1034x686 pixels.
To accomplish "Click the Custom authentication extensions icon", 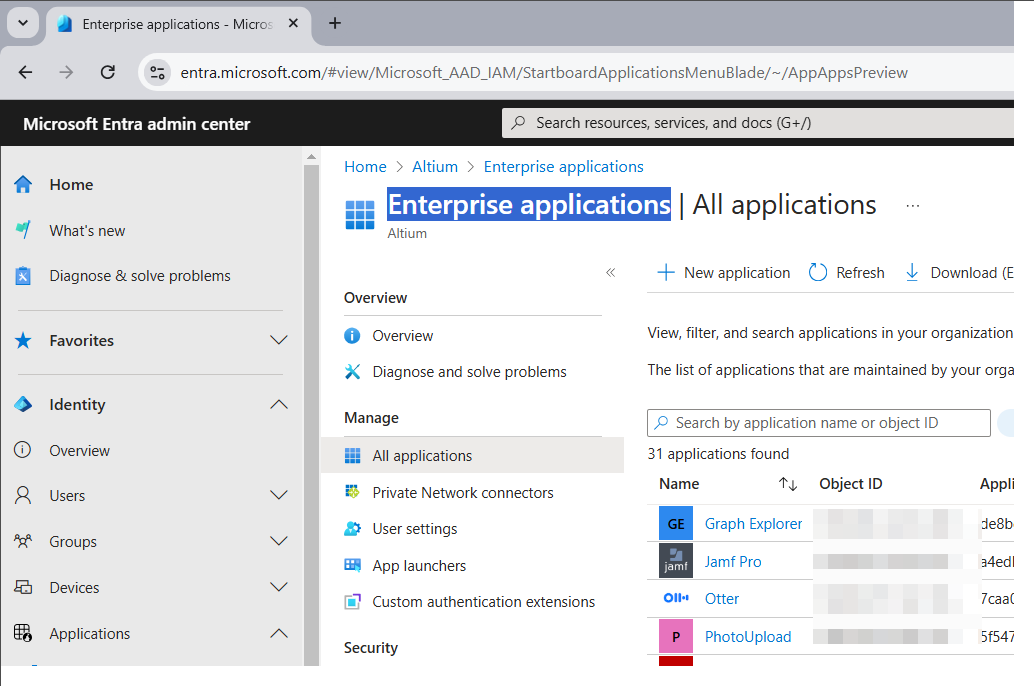I will pyautogui.click(x=352, y=602).
